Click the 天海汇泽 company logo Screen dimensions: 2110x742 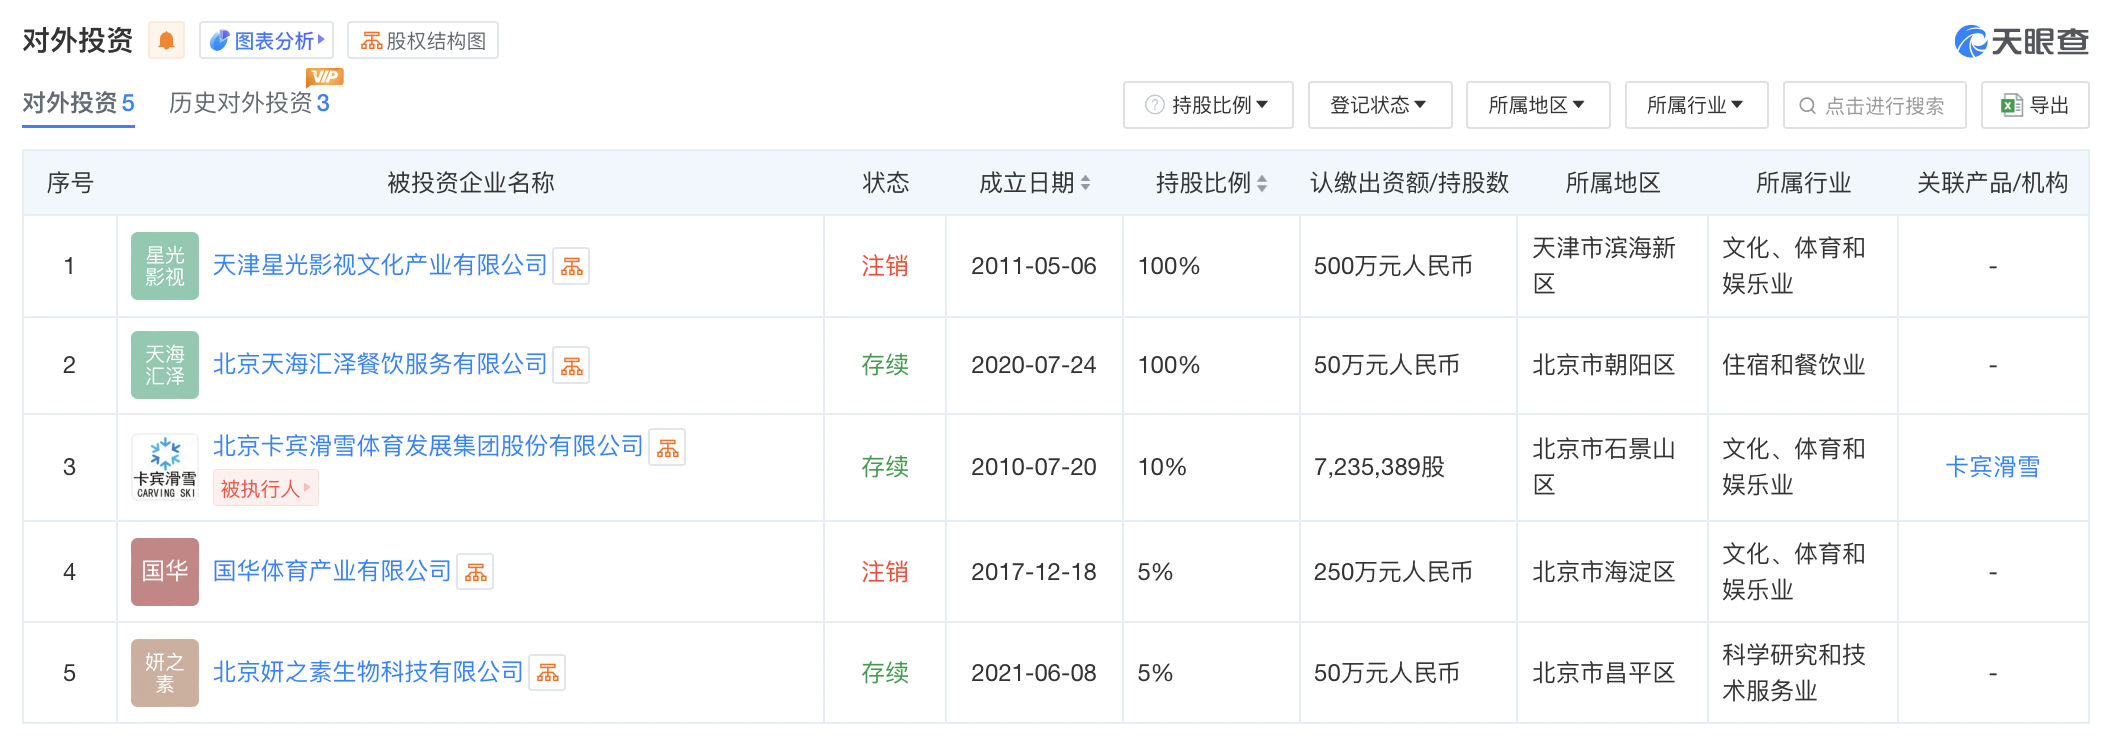(165, 365)
